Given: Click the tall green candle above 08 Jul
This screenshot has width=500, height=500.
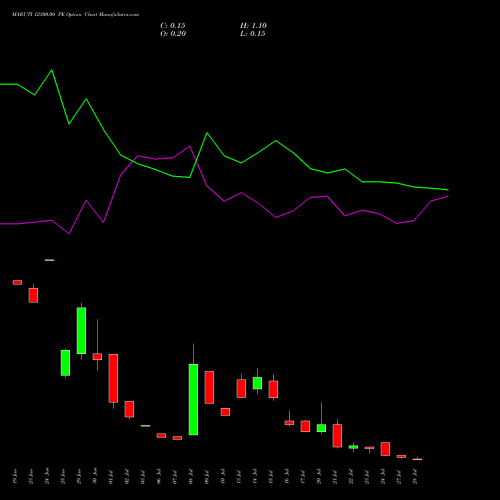Looking at the screenshot, I should point(193,399).
